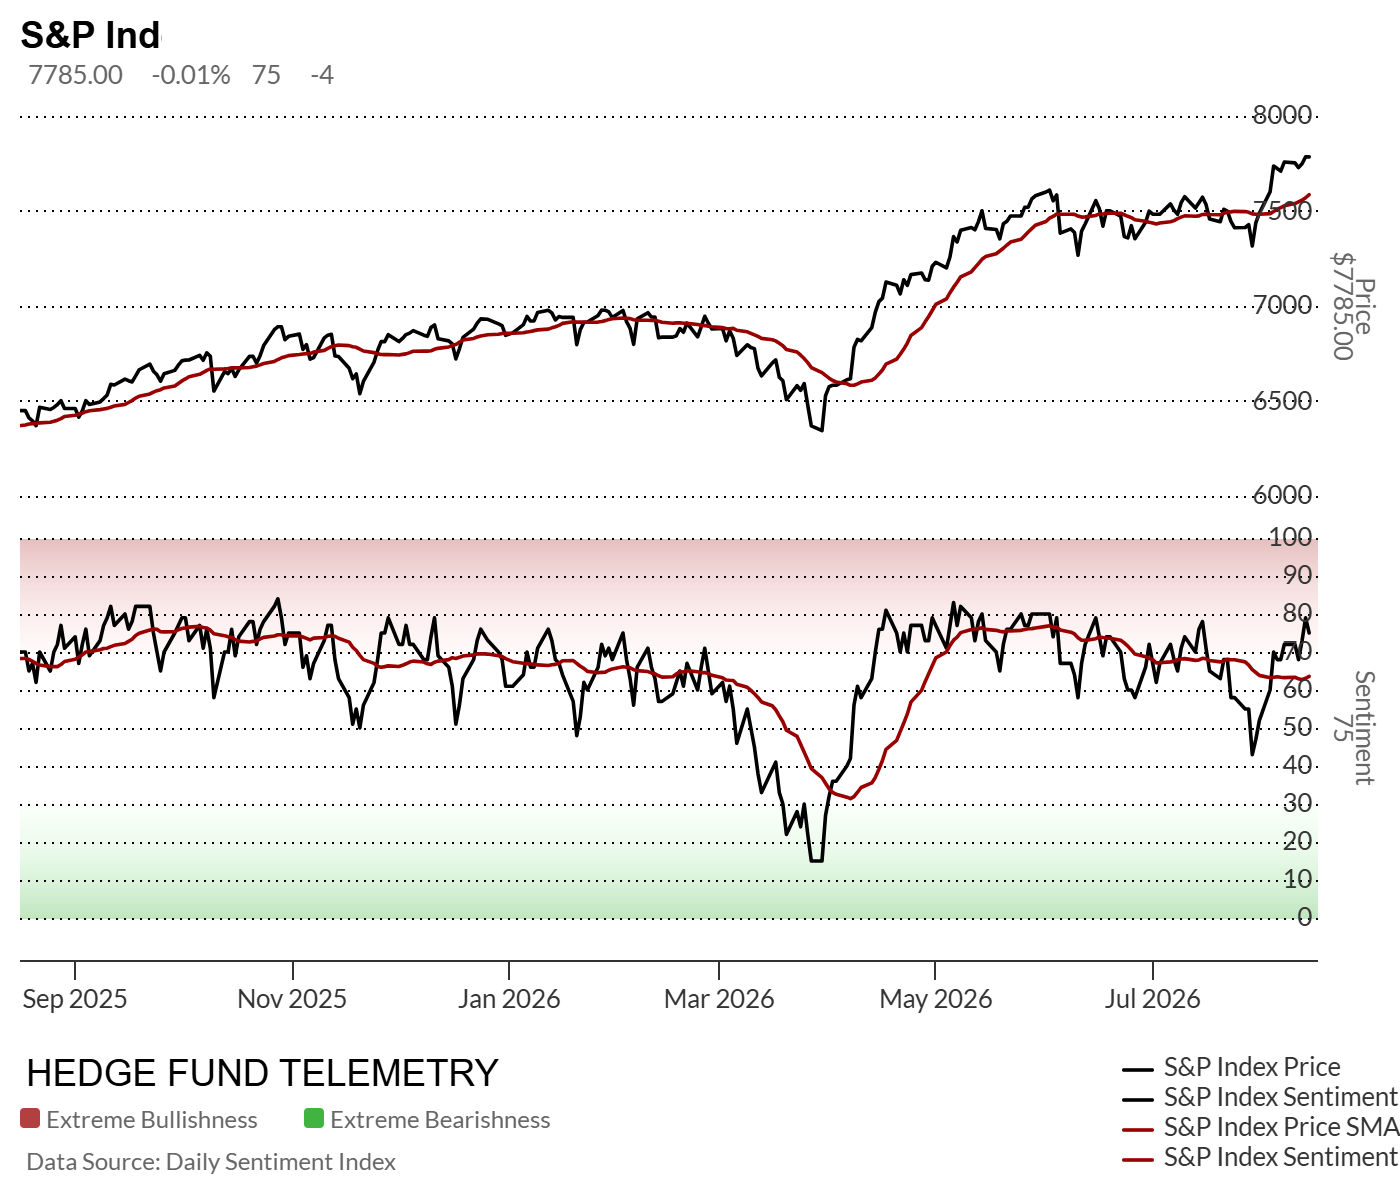This screenshot has width=1400, height=1200.
Task: Click the -0.01% change value
Action: tap(191, 75)
